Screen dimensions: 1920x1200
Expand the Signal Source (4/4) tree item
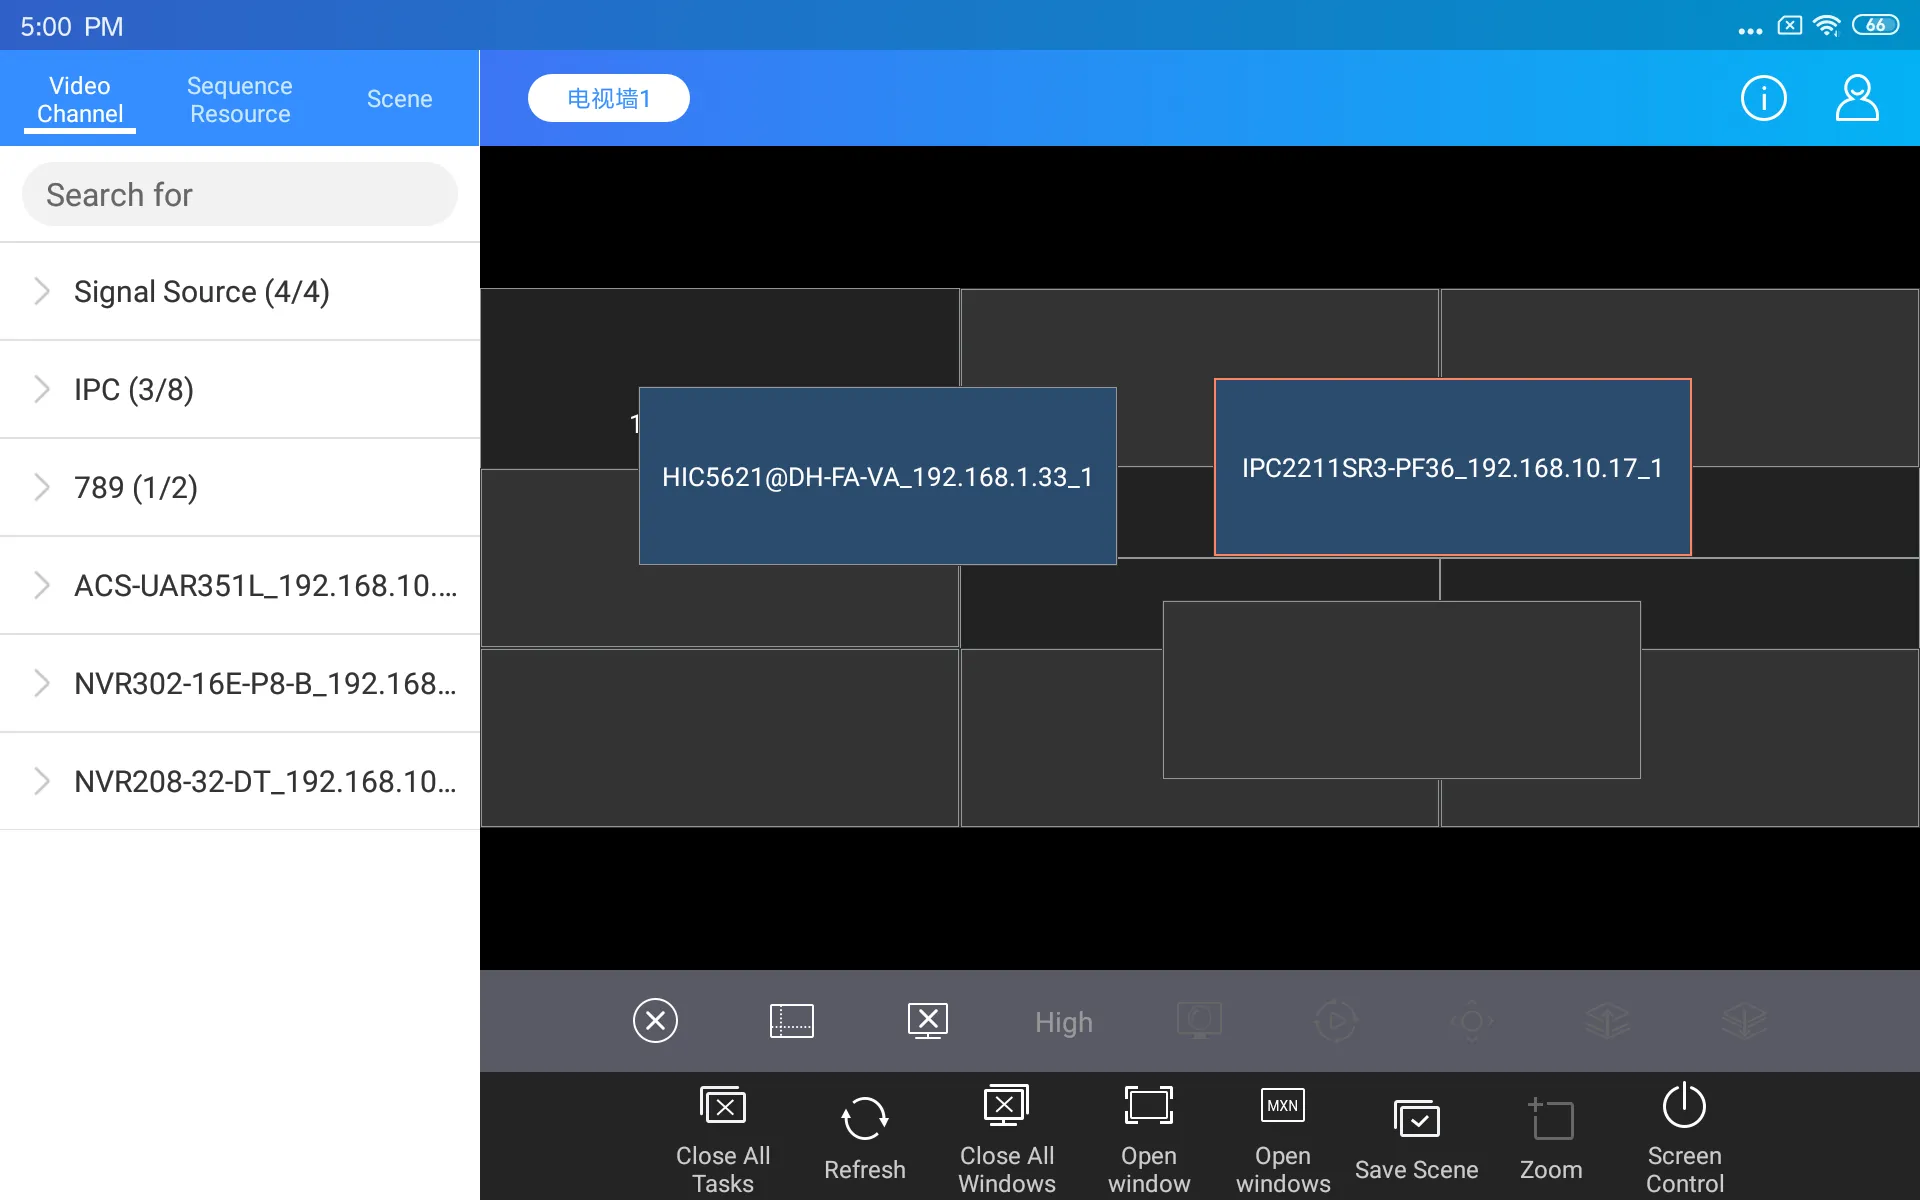(40, 292)
